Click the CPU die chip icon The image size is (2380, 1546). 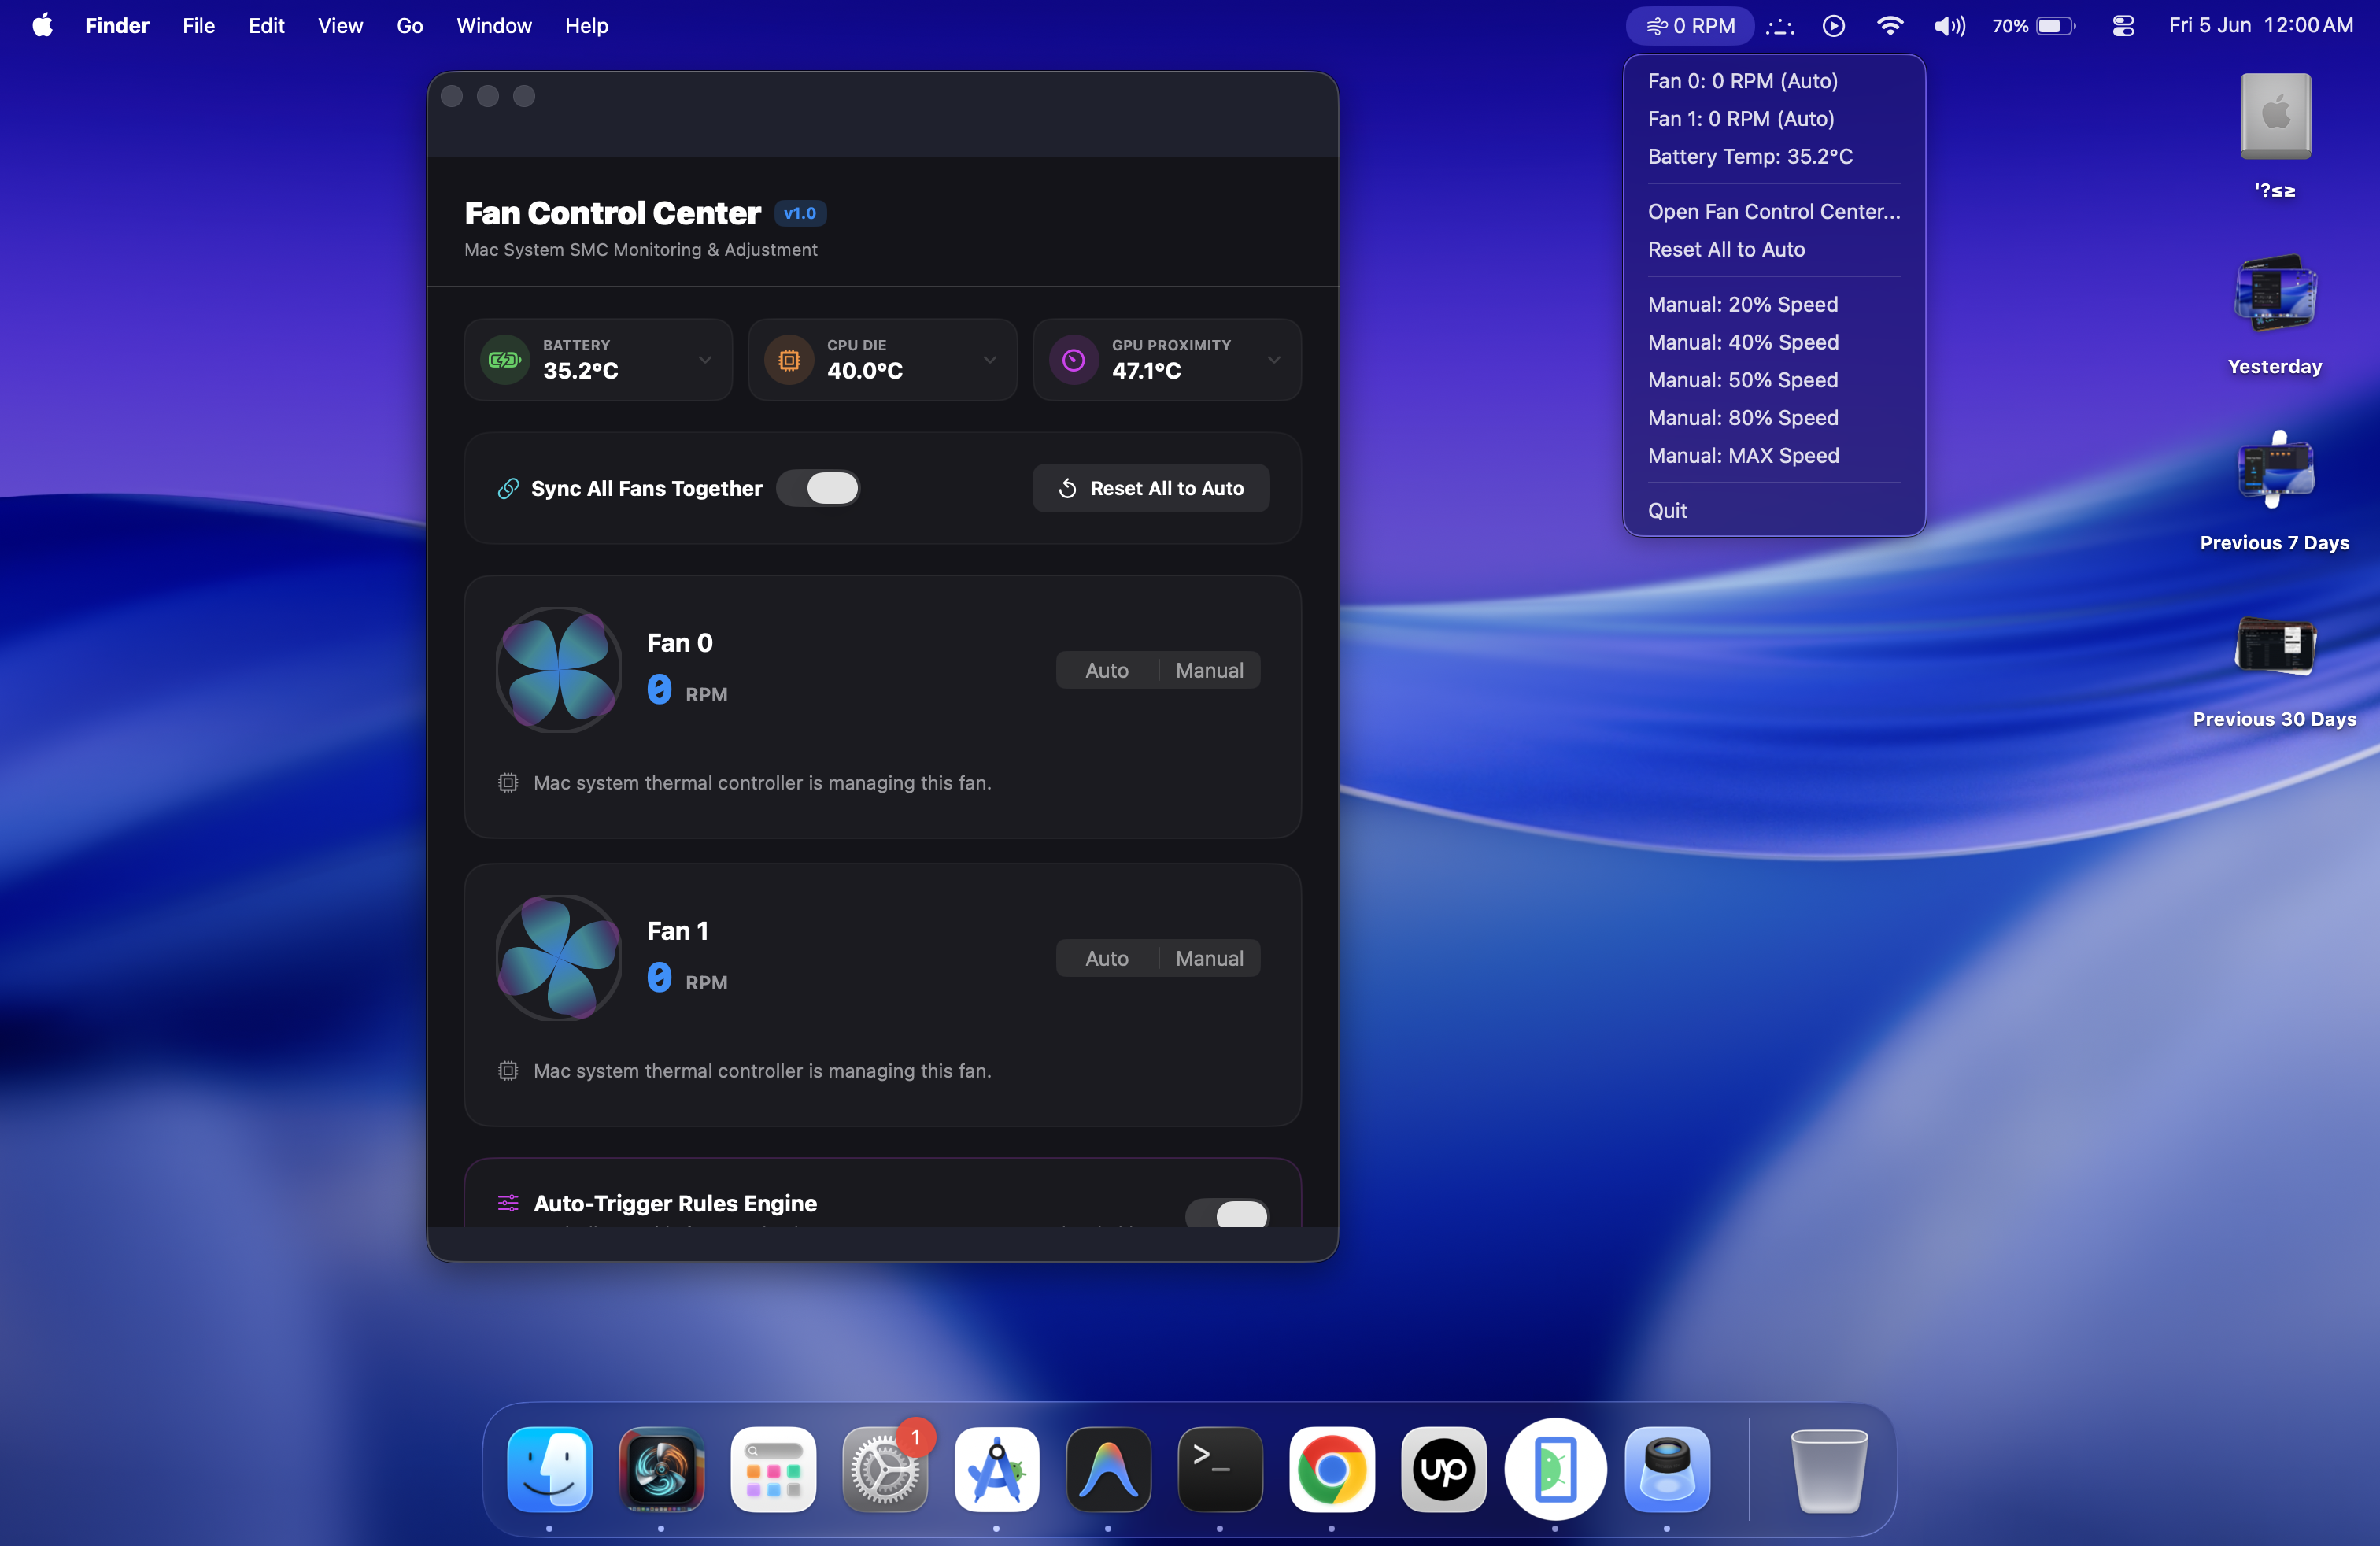(789, 360)
